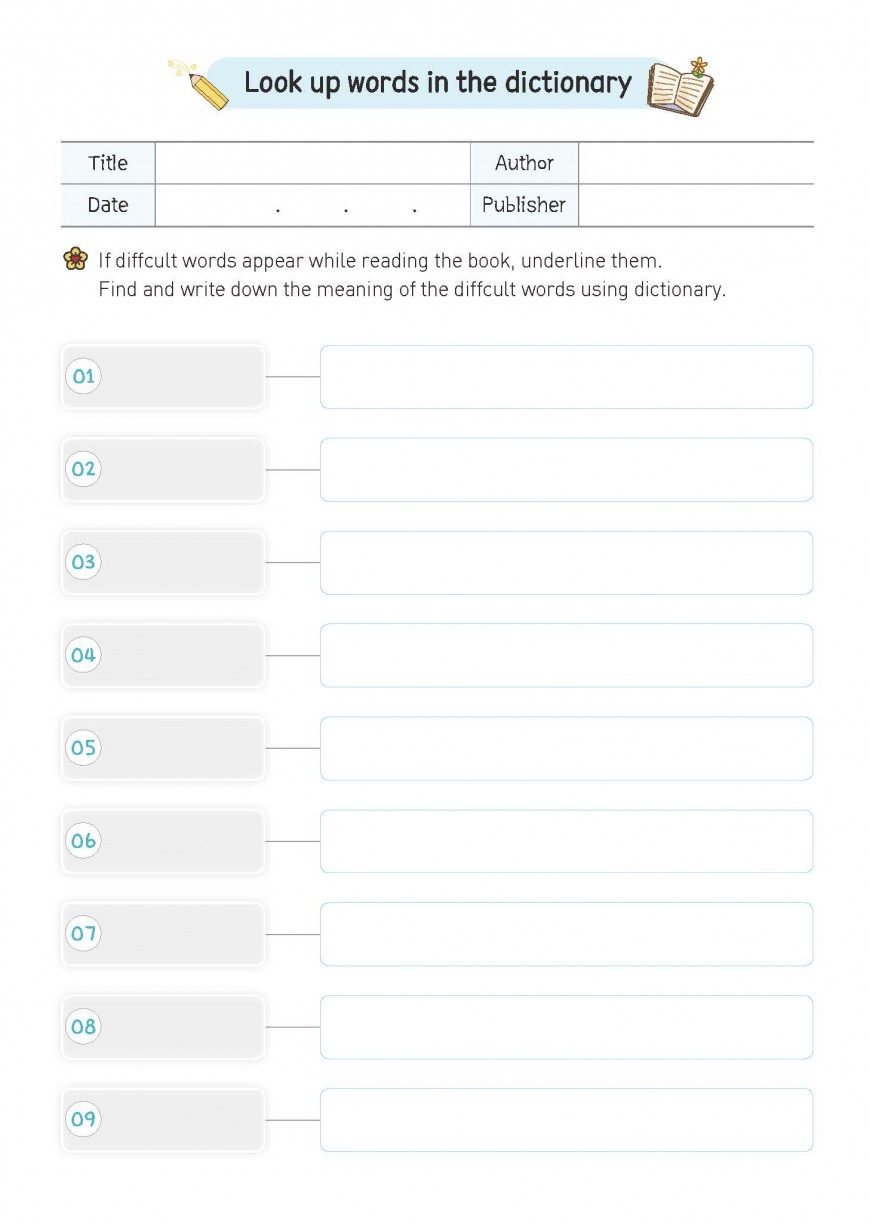870x1223 pixels.
Task: Click the 'Look up words in the dictionary' heading
Action: (438, 83)
